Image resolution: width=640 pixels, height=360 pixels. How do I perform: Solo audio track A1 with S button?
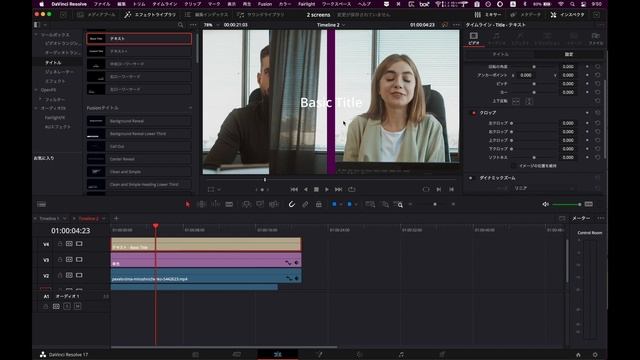[67, 306]
